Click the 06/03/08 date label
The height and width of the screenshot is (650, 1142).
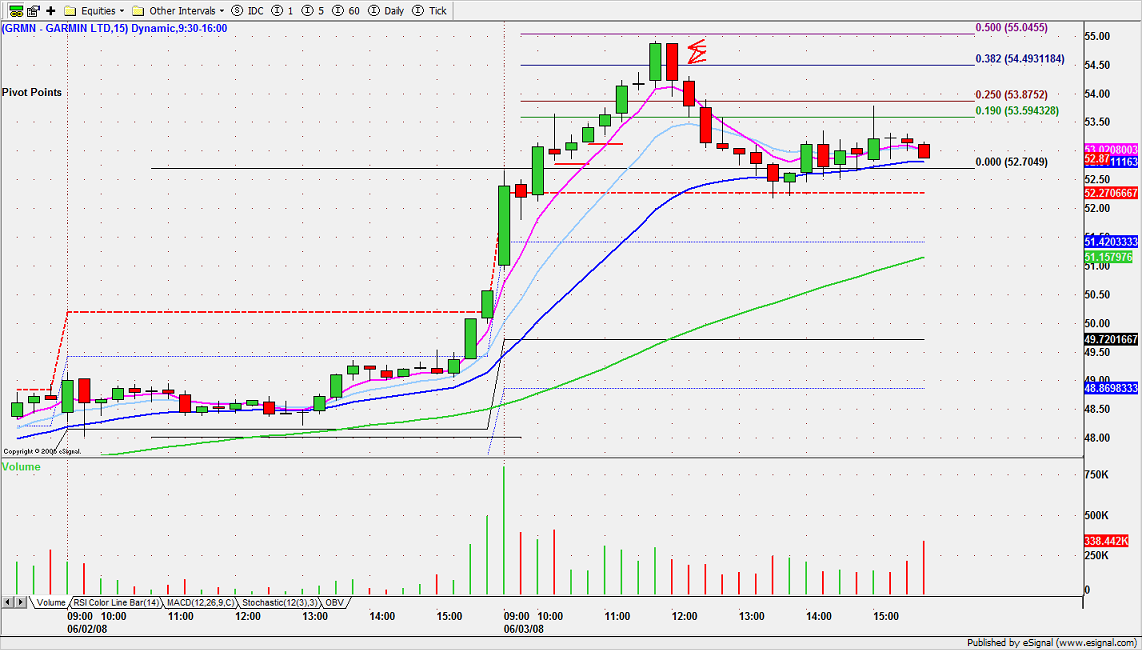(x=524, y=628)
